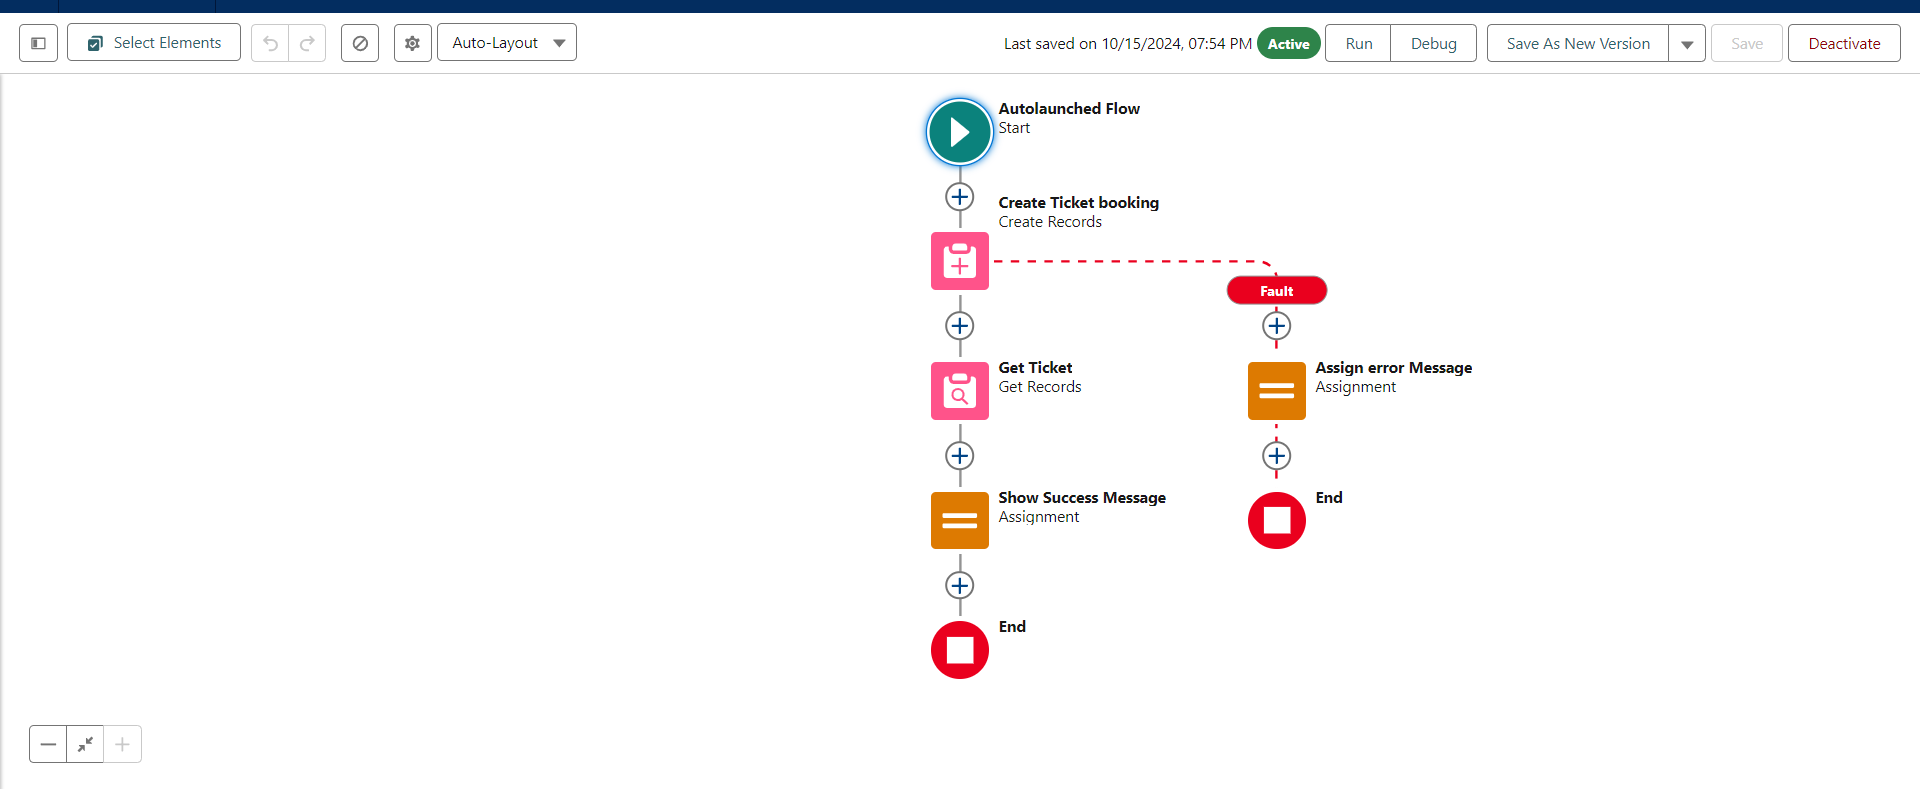Click the Select Elements button
Image resolution: width=1920 pixels, height=789 pixels.
(154, 43)
